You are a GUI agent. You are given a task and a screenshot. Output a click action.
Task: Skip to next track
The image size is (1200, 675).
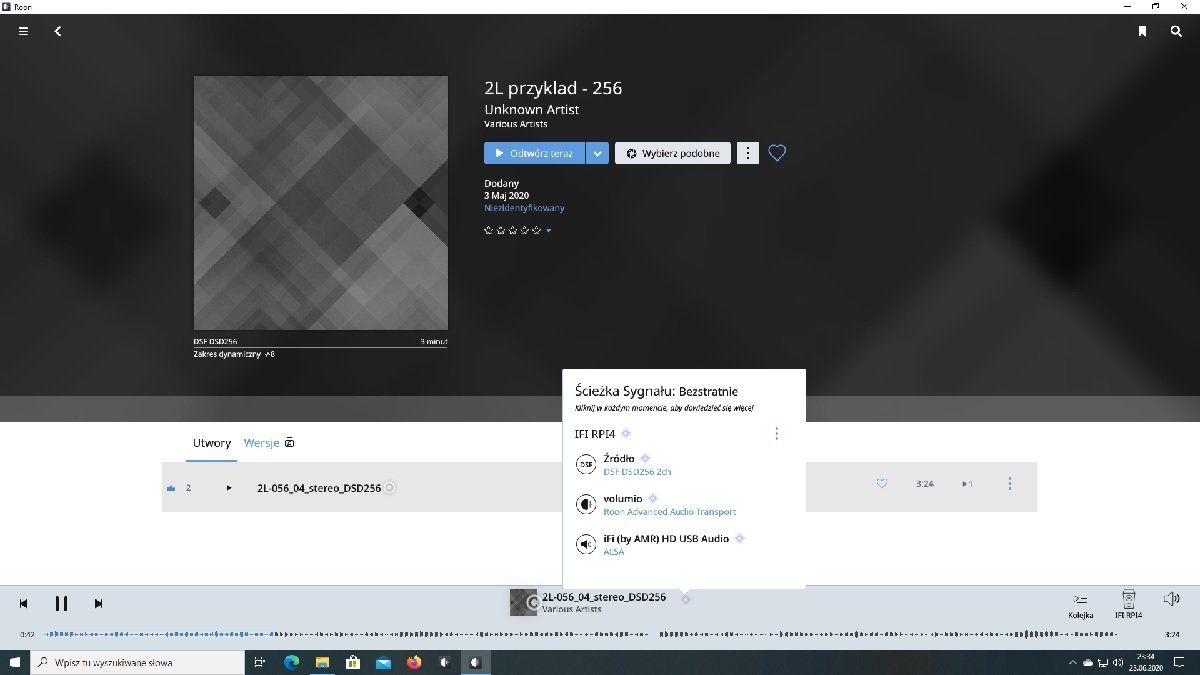98,603
